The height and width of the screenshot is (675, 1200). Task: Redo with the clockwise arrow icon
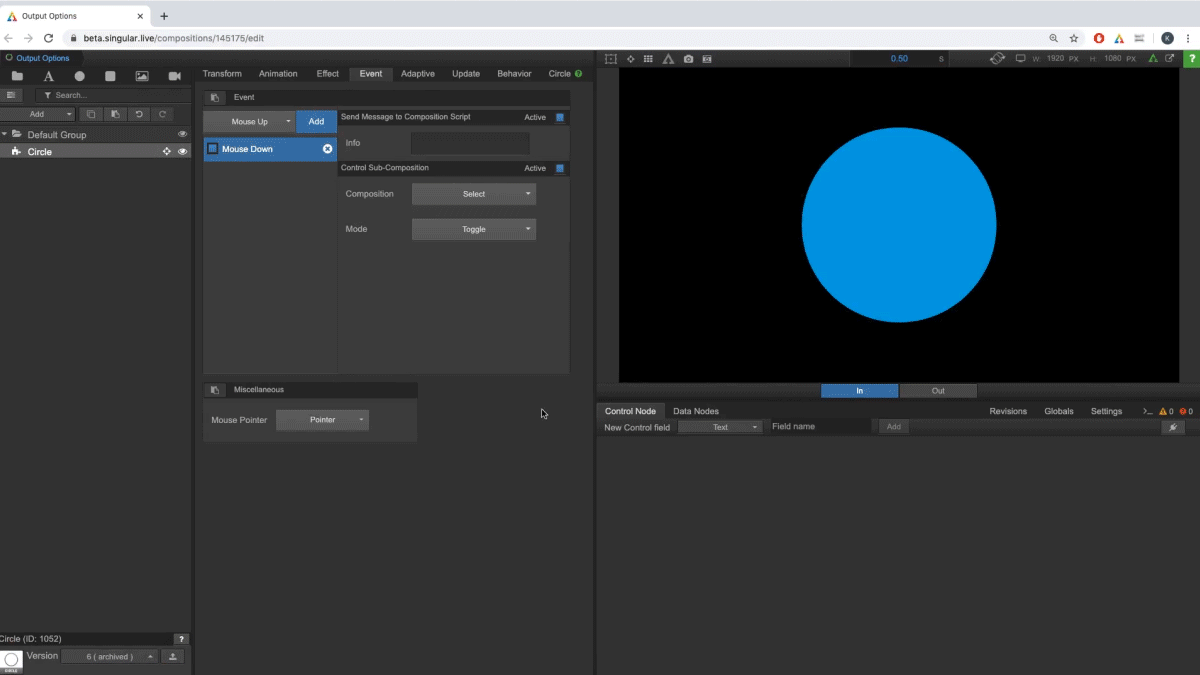pyautogui.click(x=163, y=114)
